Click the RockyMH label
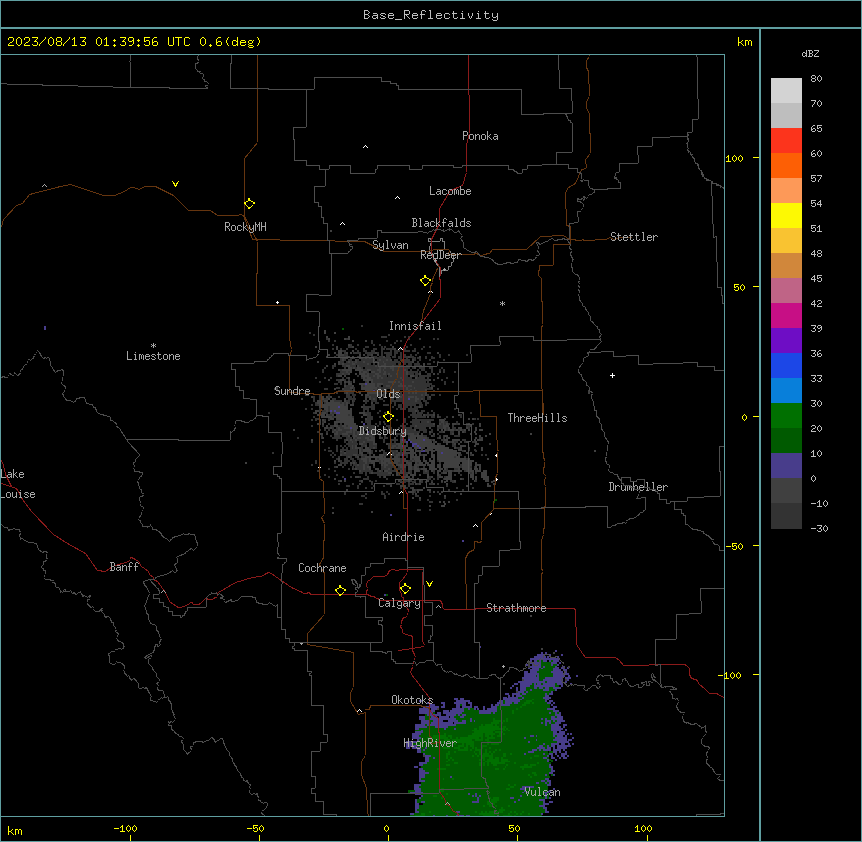Image resolution: width=862 pixels, height=842 pixels. (245, 227)
